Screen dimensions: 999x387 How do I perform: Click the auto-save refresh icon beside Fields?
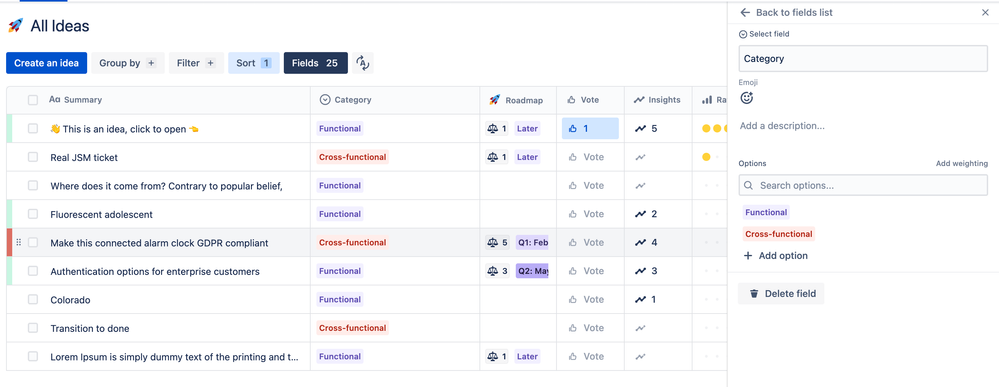(x=363, y=62)
